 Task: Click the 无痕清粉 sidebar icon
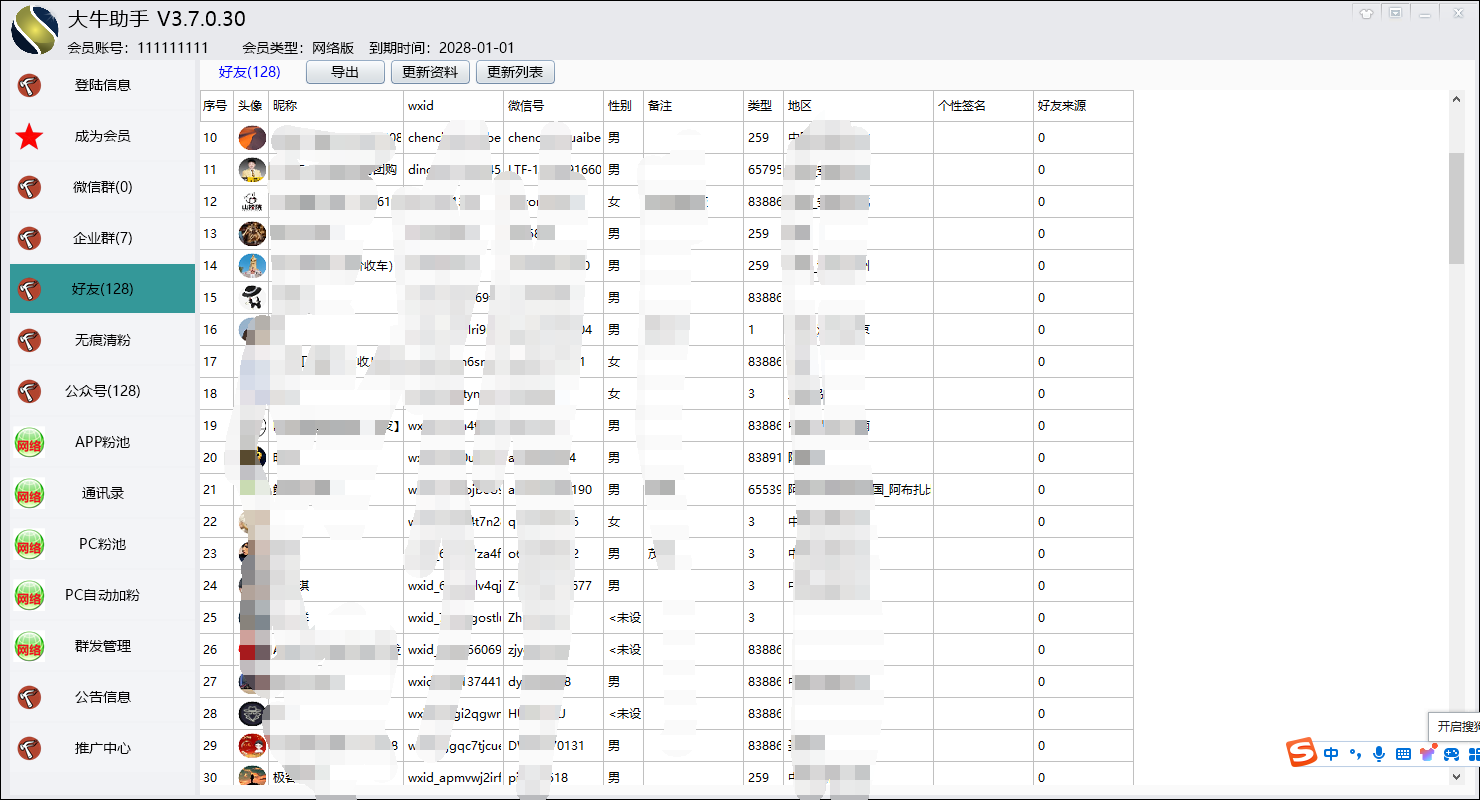click(29, 340)
